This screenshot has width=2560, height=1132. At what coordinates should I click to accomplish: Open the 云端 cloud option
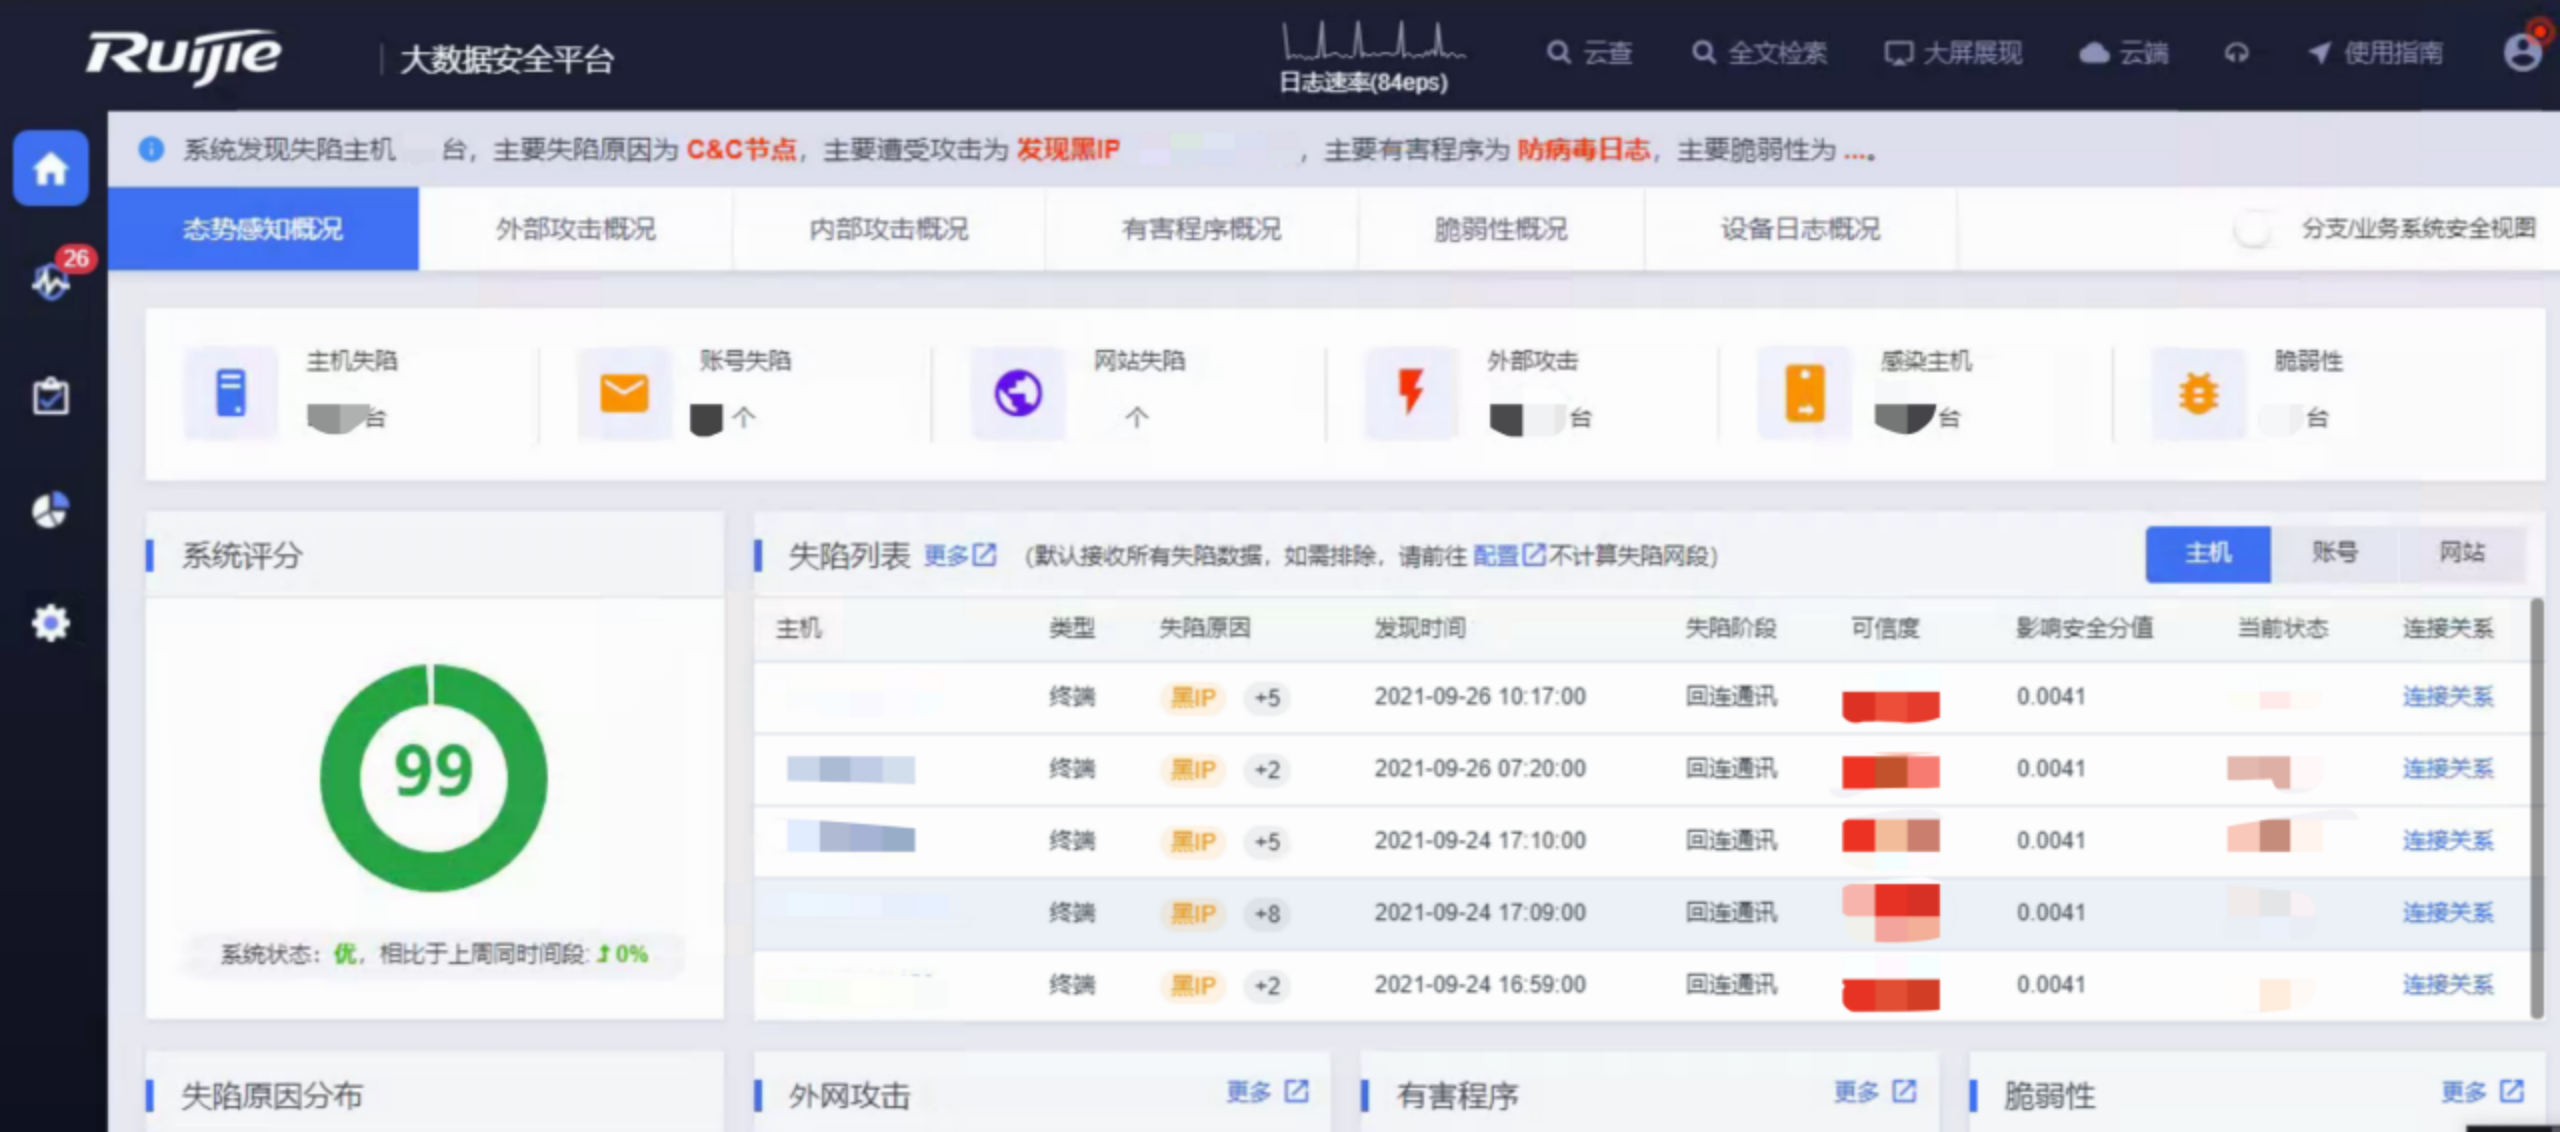2124,53
